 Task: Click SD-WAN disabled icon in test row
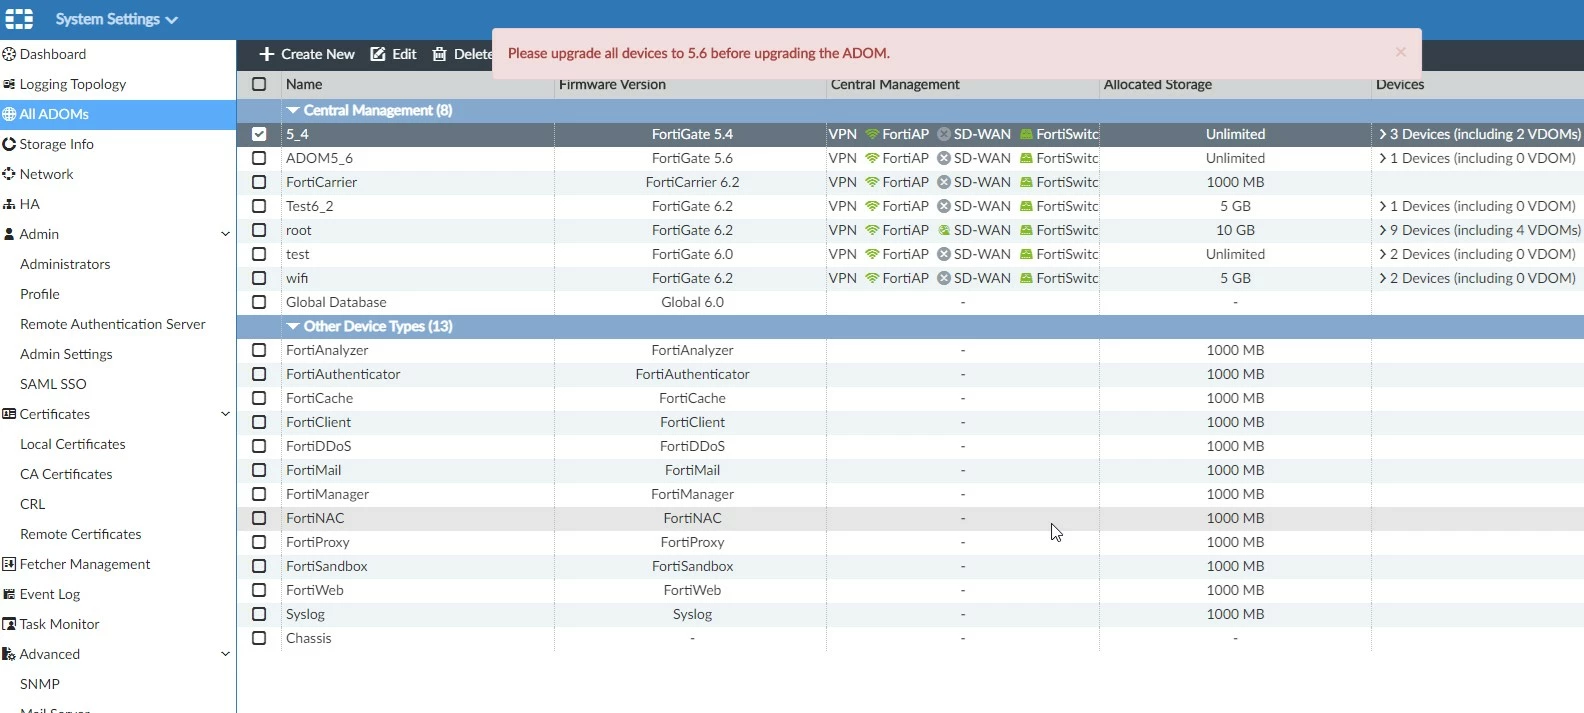(x=944, y=254)
